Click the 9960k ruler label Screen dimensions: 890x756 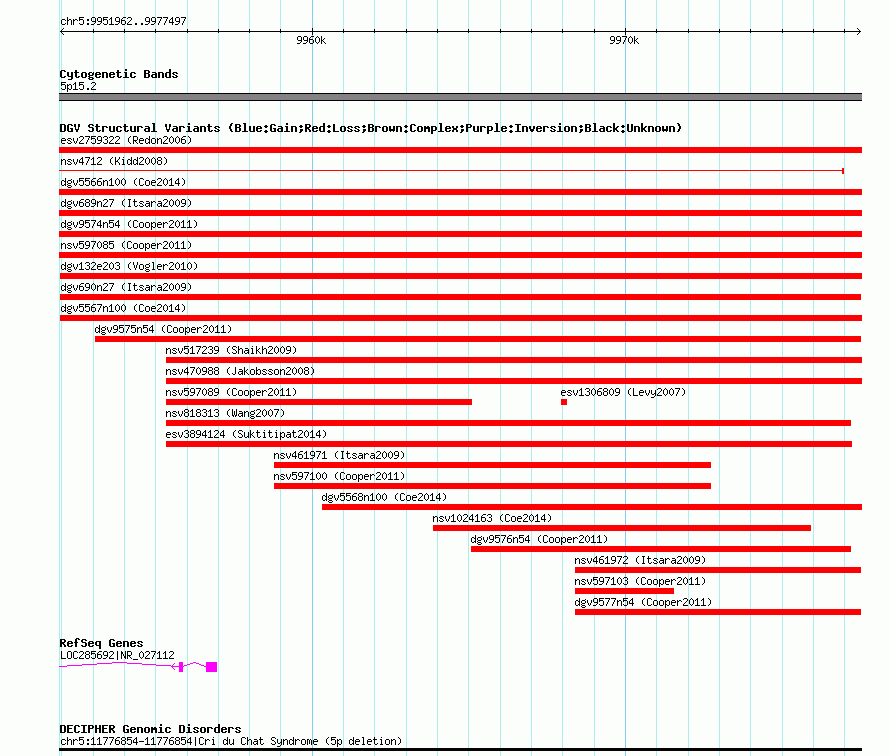pyautogui.click(x=311, y=40)
